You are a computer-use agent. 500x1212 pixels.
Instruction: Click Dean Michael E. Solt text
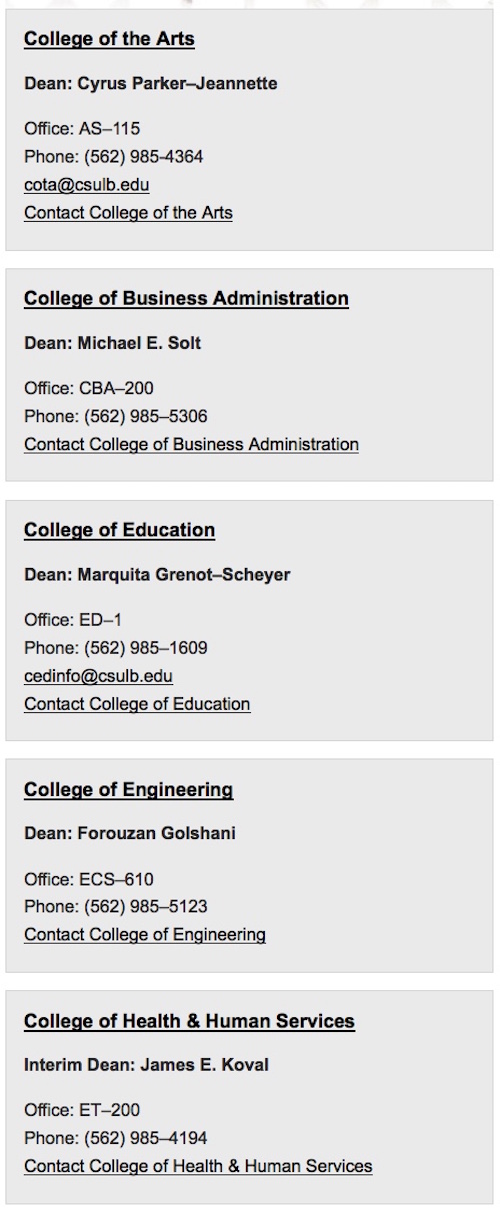[x=112, y=343]
